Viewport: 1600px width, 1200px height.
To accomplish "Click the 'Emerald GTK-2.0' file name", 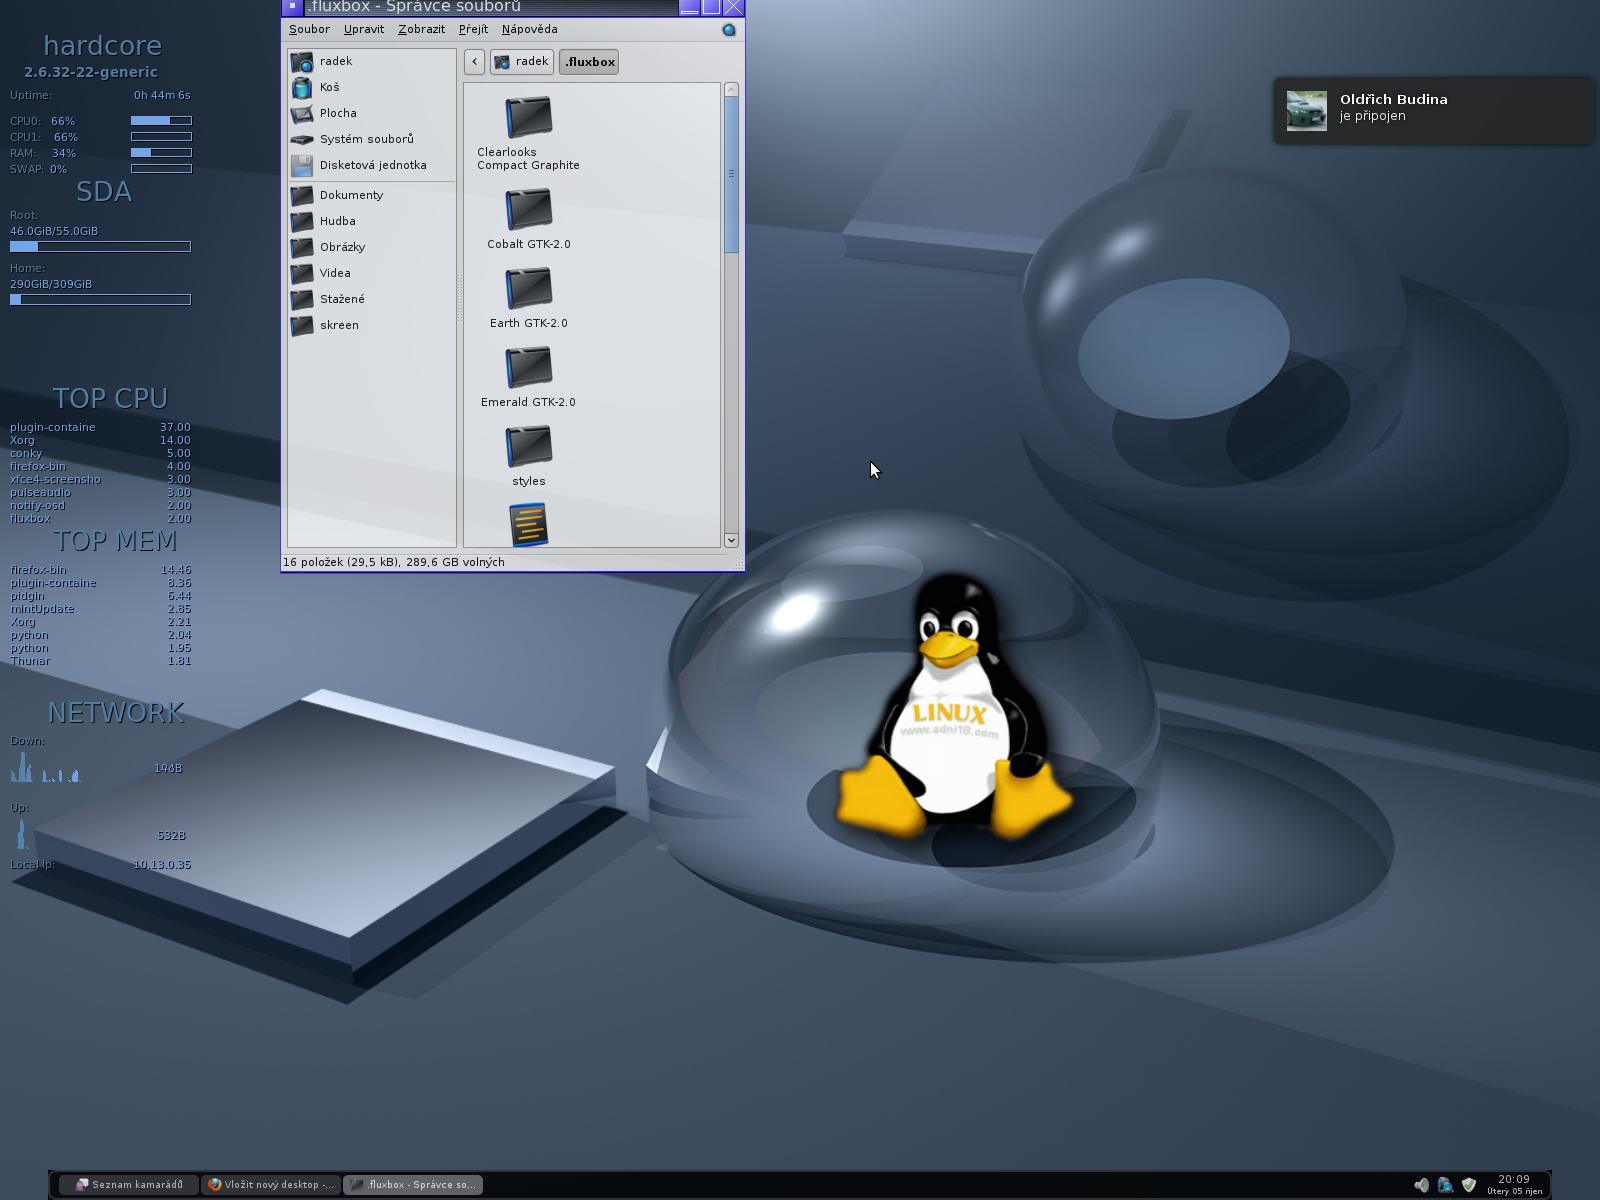I will click(x=528, y=402).
